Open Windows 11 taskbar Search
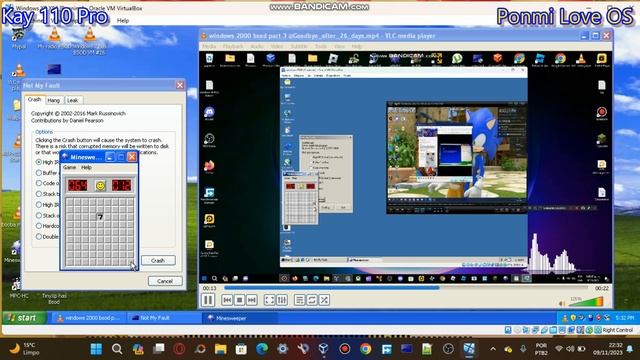Image resolution: width=640 pixels, height=360 pixels. (117, 349)
